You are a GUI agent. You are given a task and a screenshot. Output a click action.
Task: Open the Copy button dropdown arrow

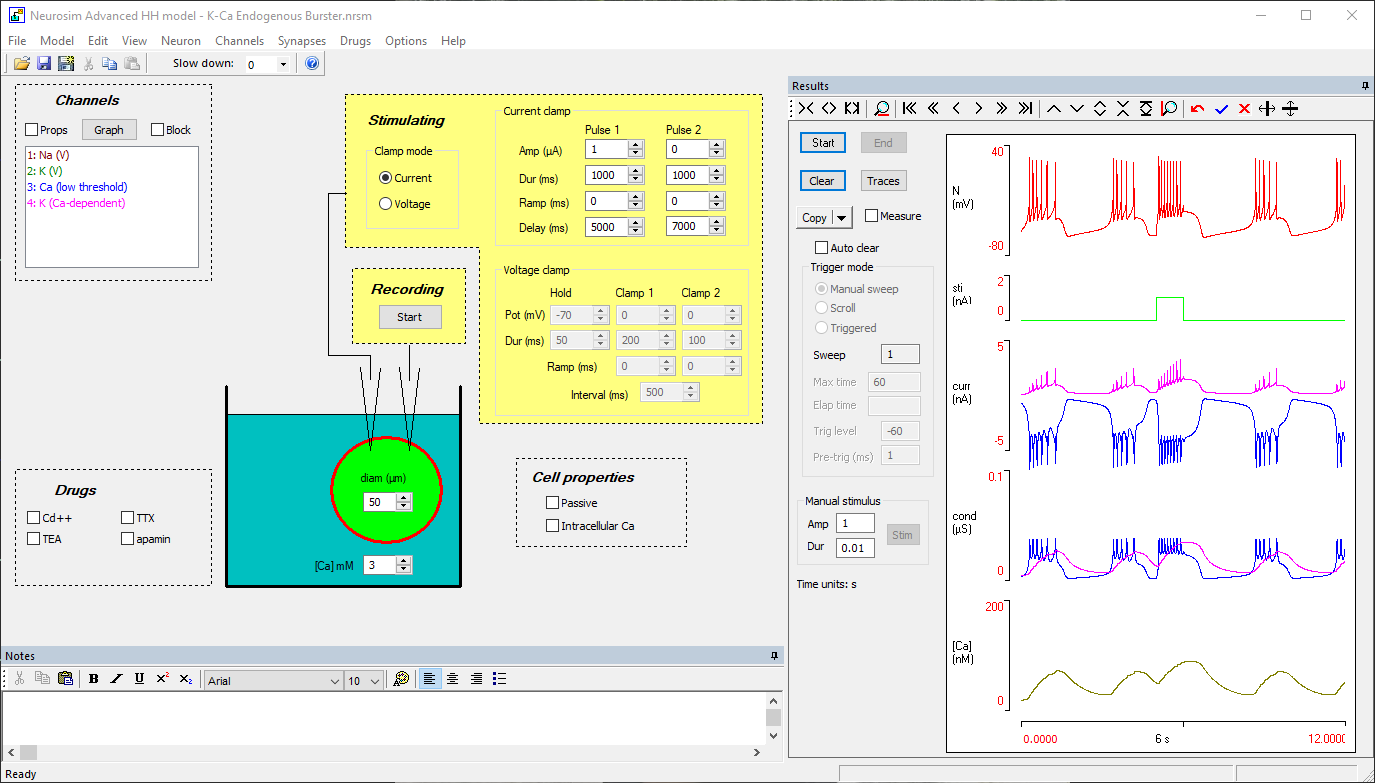842,218
